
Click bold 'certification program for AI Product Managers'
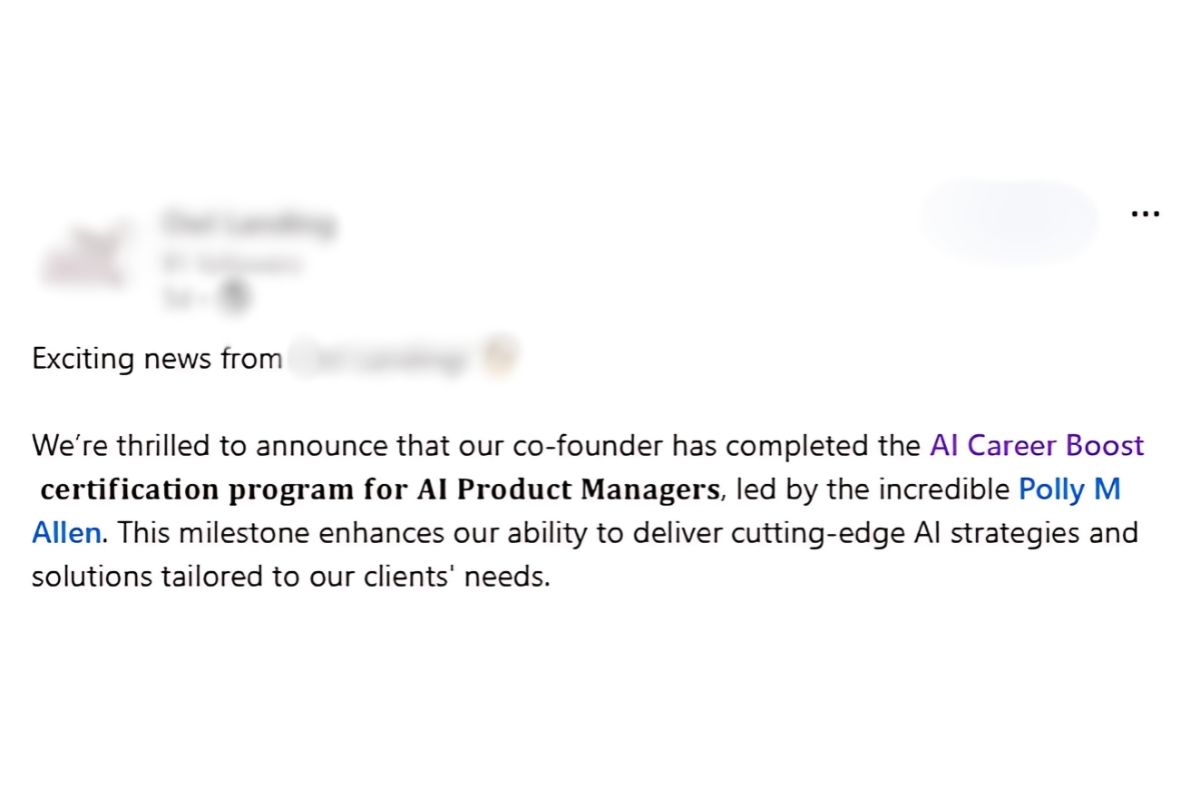click(x=380, y=490)
